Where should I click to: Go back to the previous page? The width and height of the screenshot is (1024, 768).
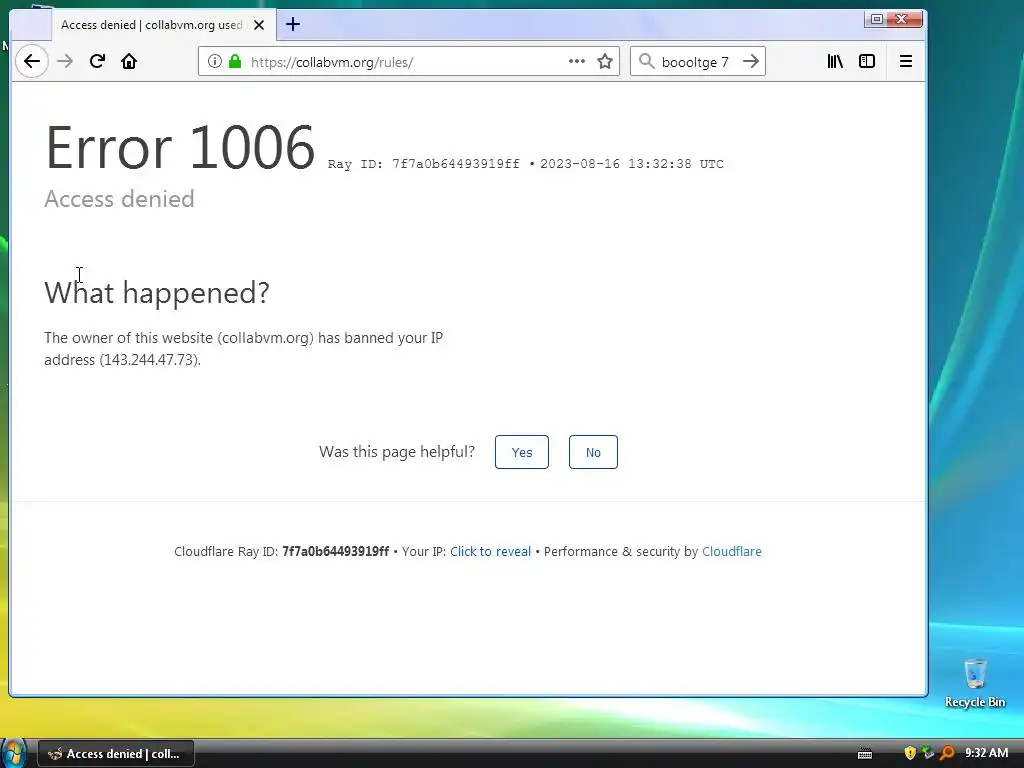click(x=31, y=61)
